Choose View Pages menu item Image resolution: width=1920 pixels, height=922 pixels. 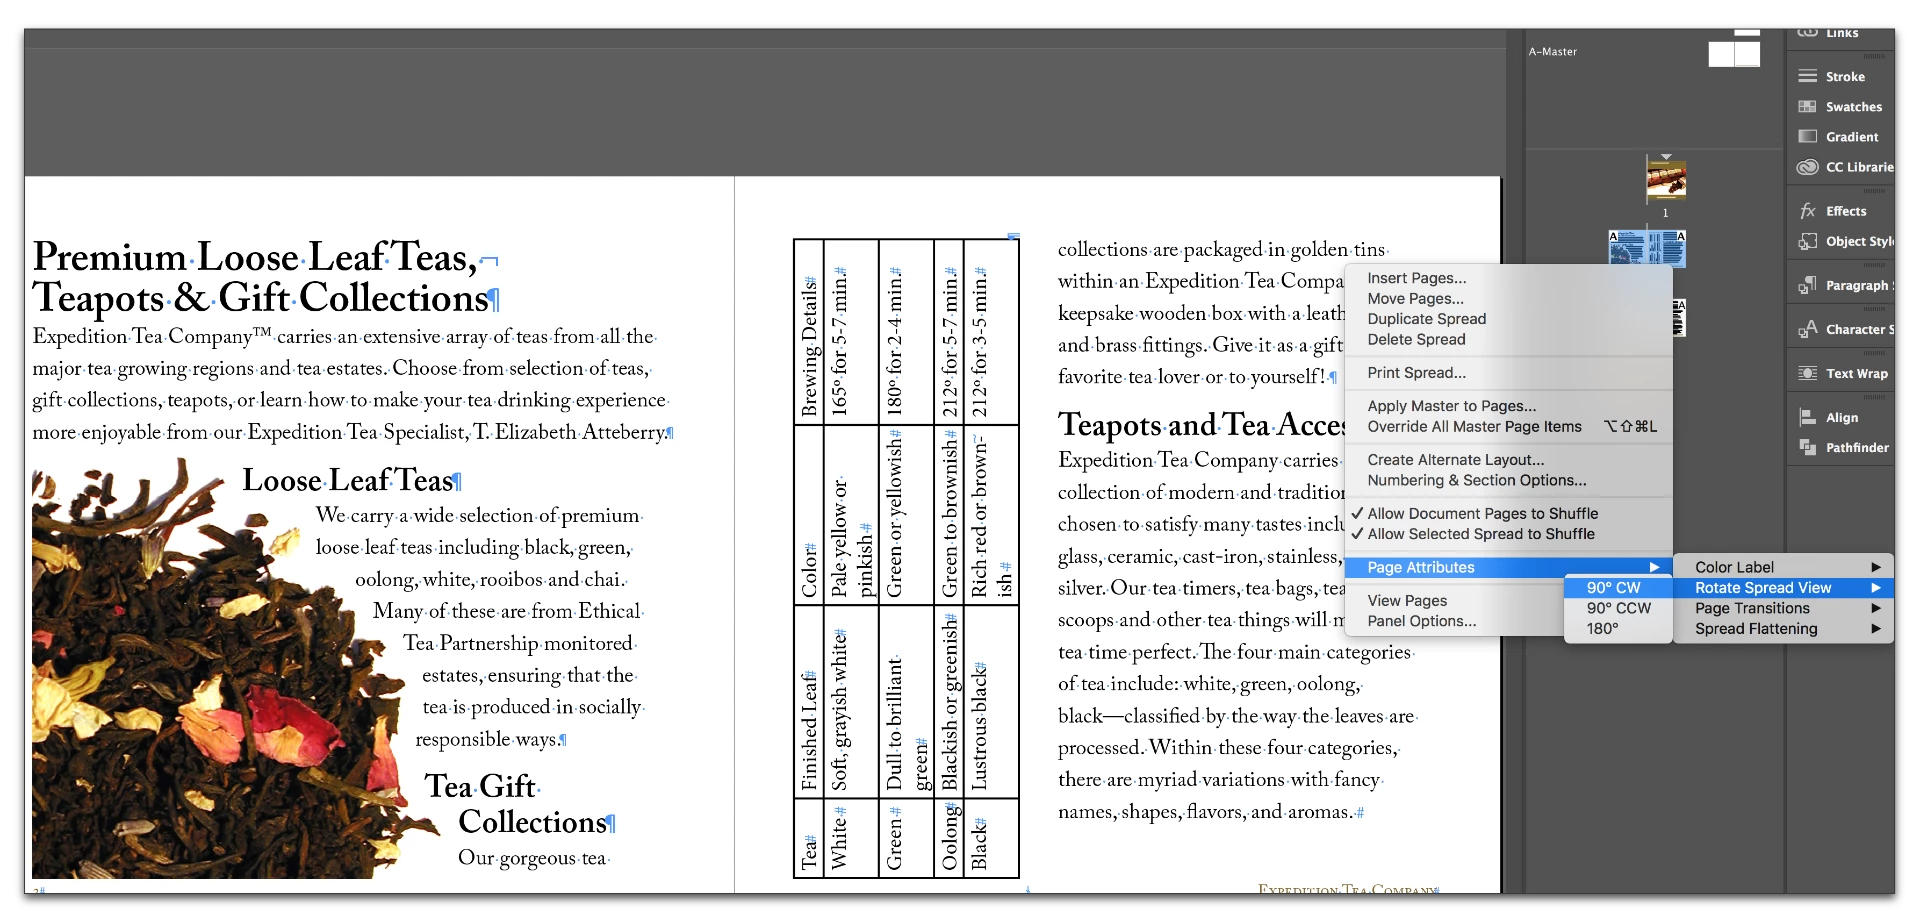1407,601
